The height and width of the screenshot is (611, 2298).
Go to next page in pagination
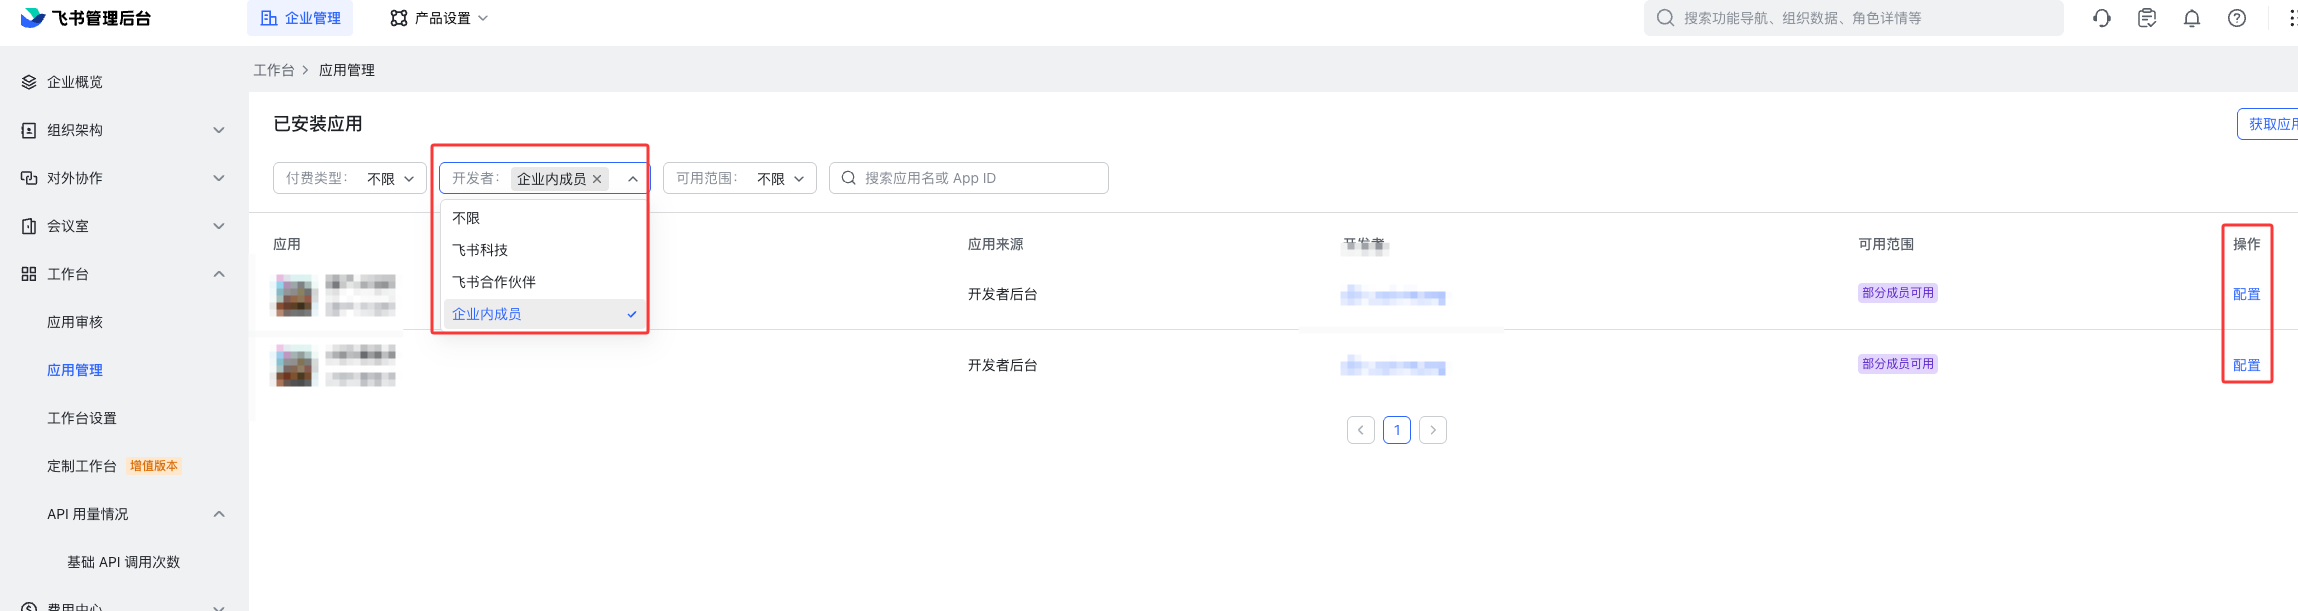click(1432, 430)
